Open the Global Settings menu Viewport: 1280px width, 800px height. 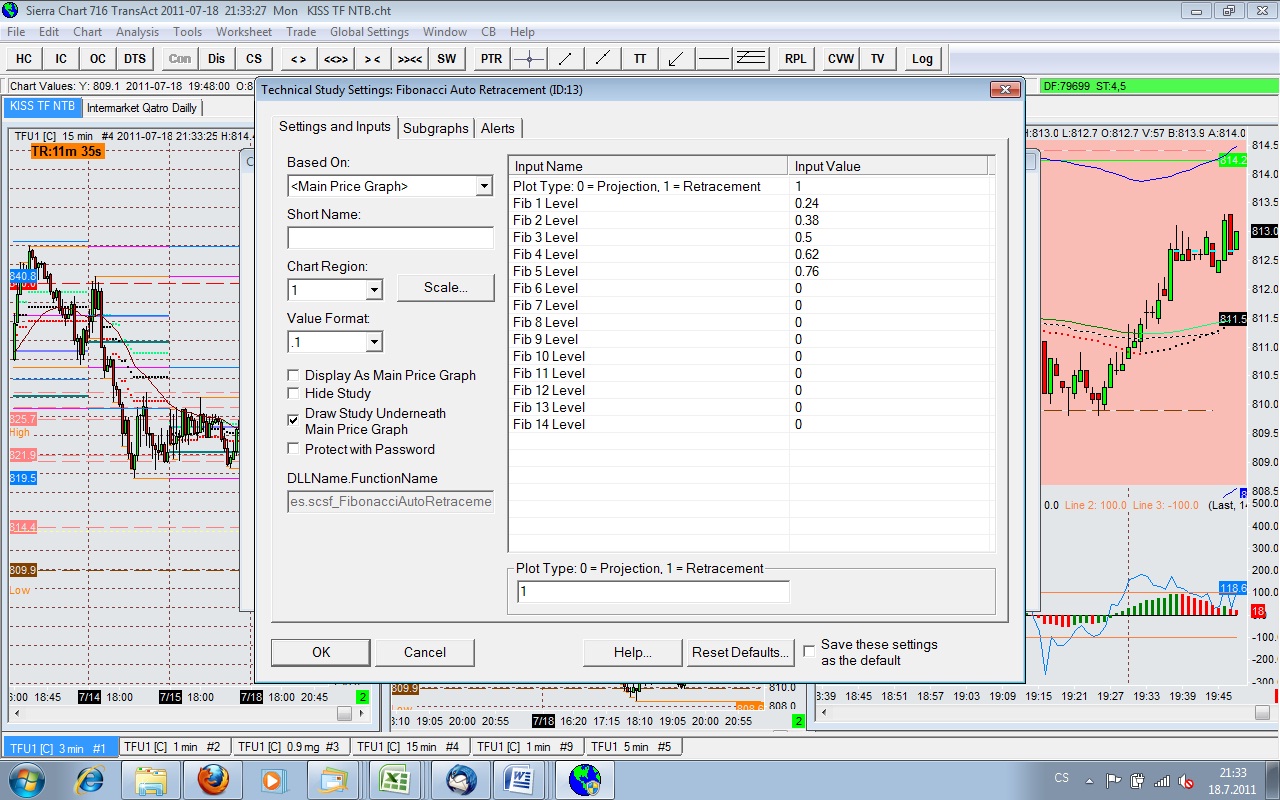(x=369, y=32)
